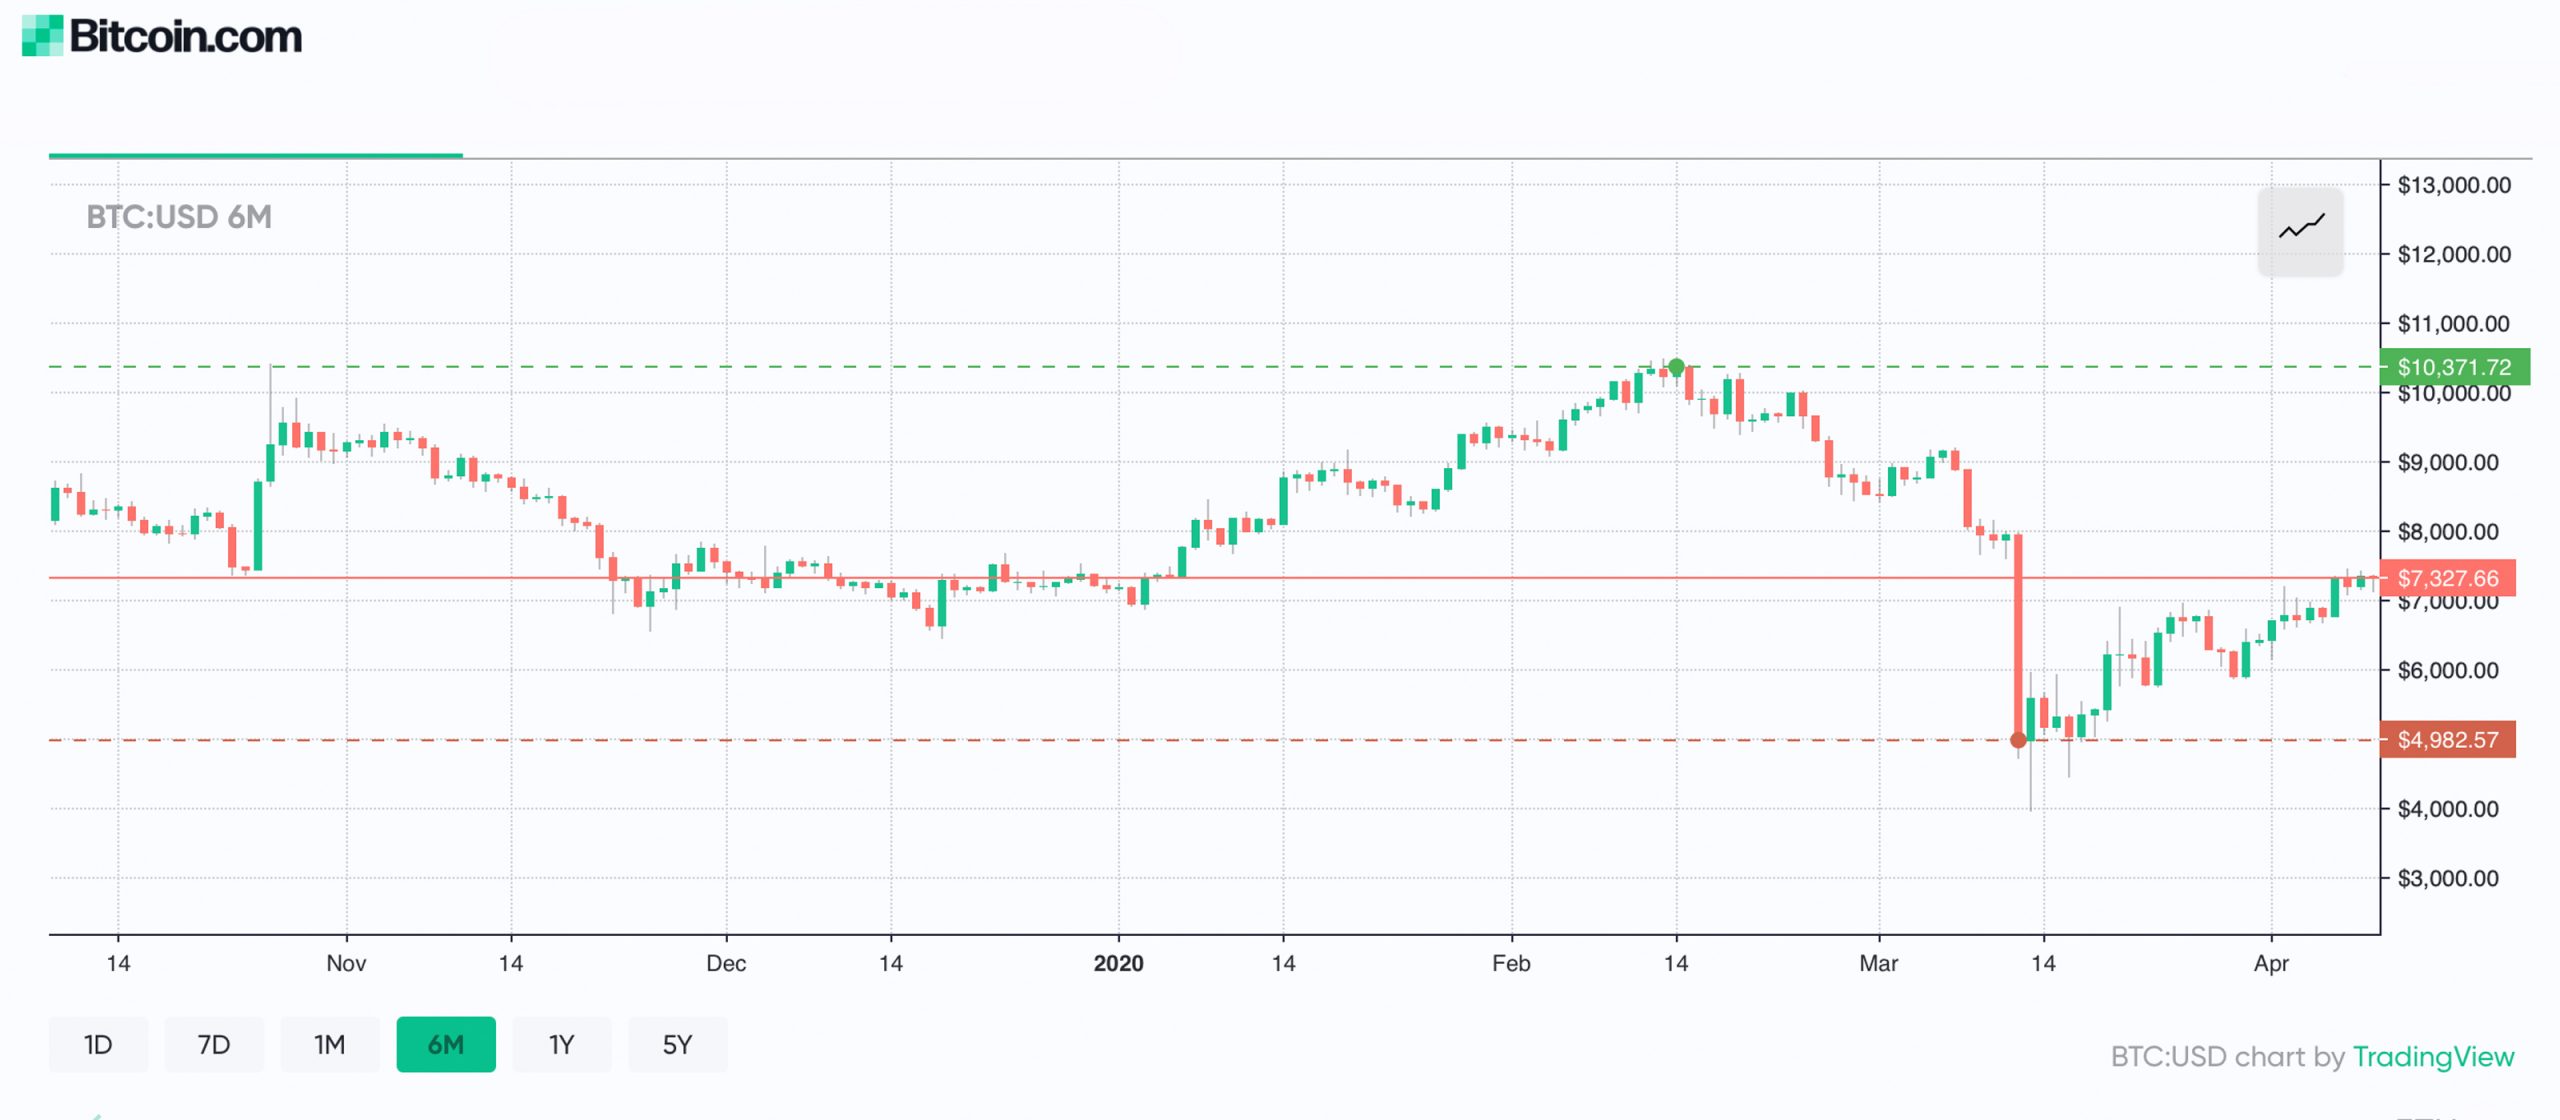2560x1120 pixels.
Task: Click the Mar date axis label
Action: [x=1878, y=963]
